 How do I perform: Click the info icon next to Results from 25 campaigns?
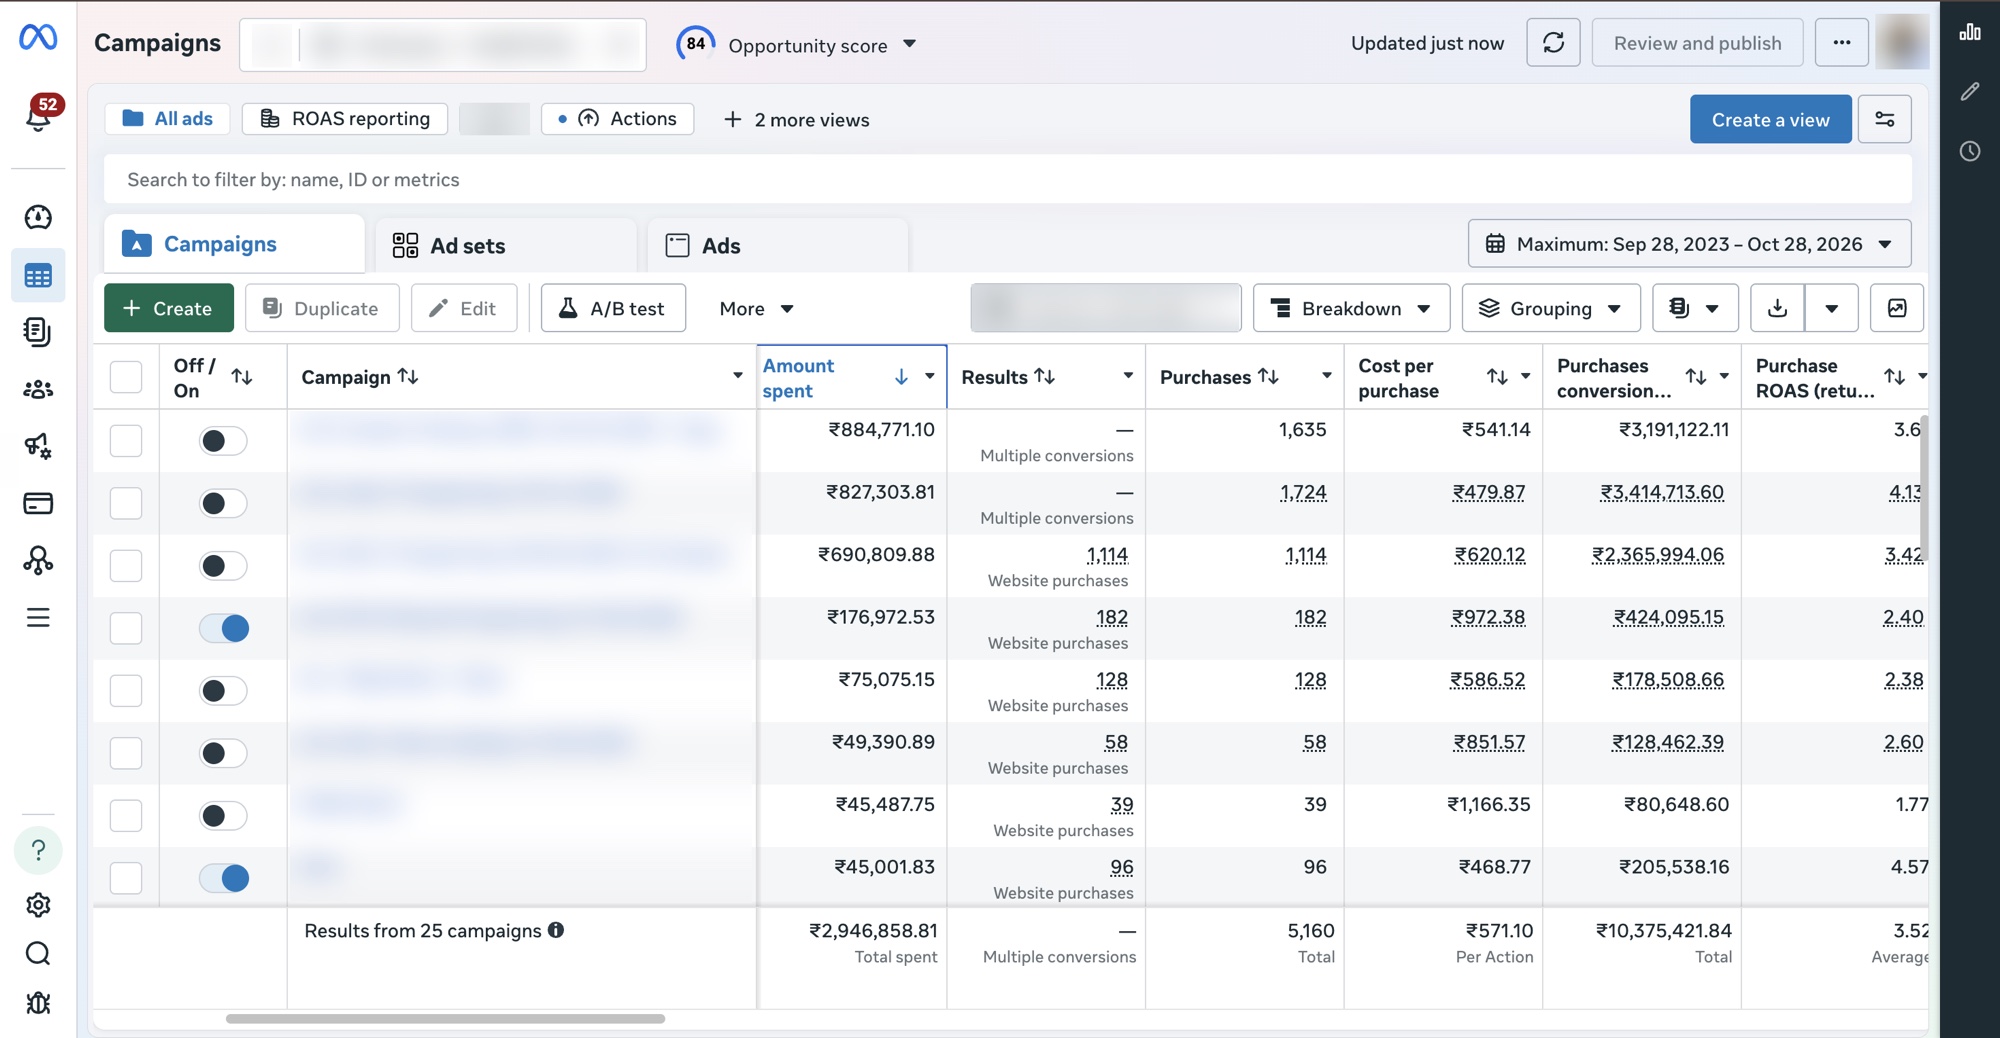pos(556,930)
